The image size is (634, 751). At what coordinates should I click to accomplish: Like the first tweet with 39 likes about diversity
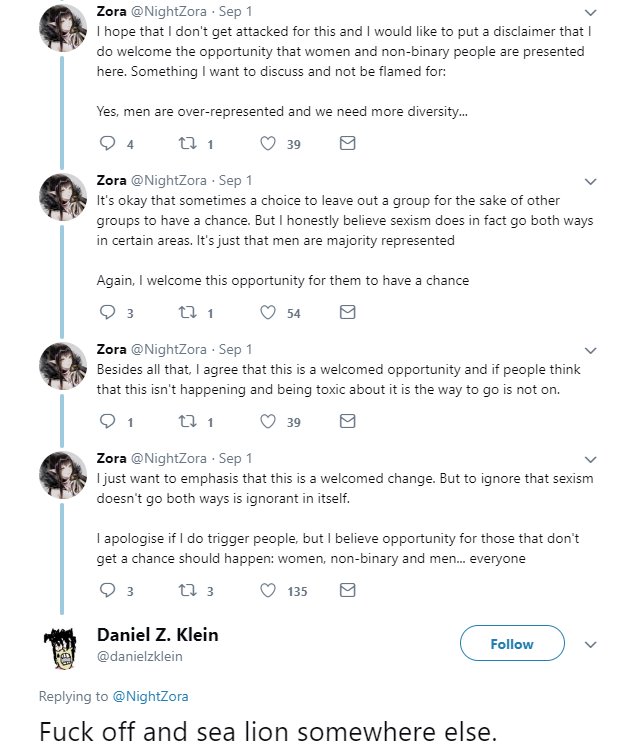[x=268, y=143]
